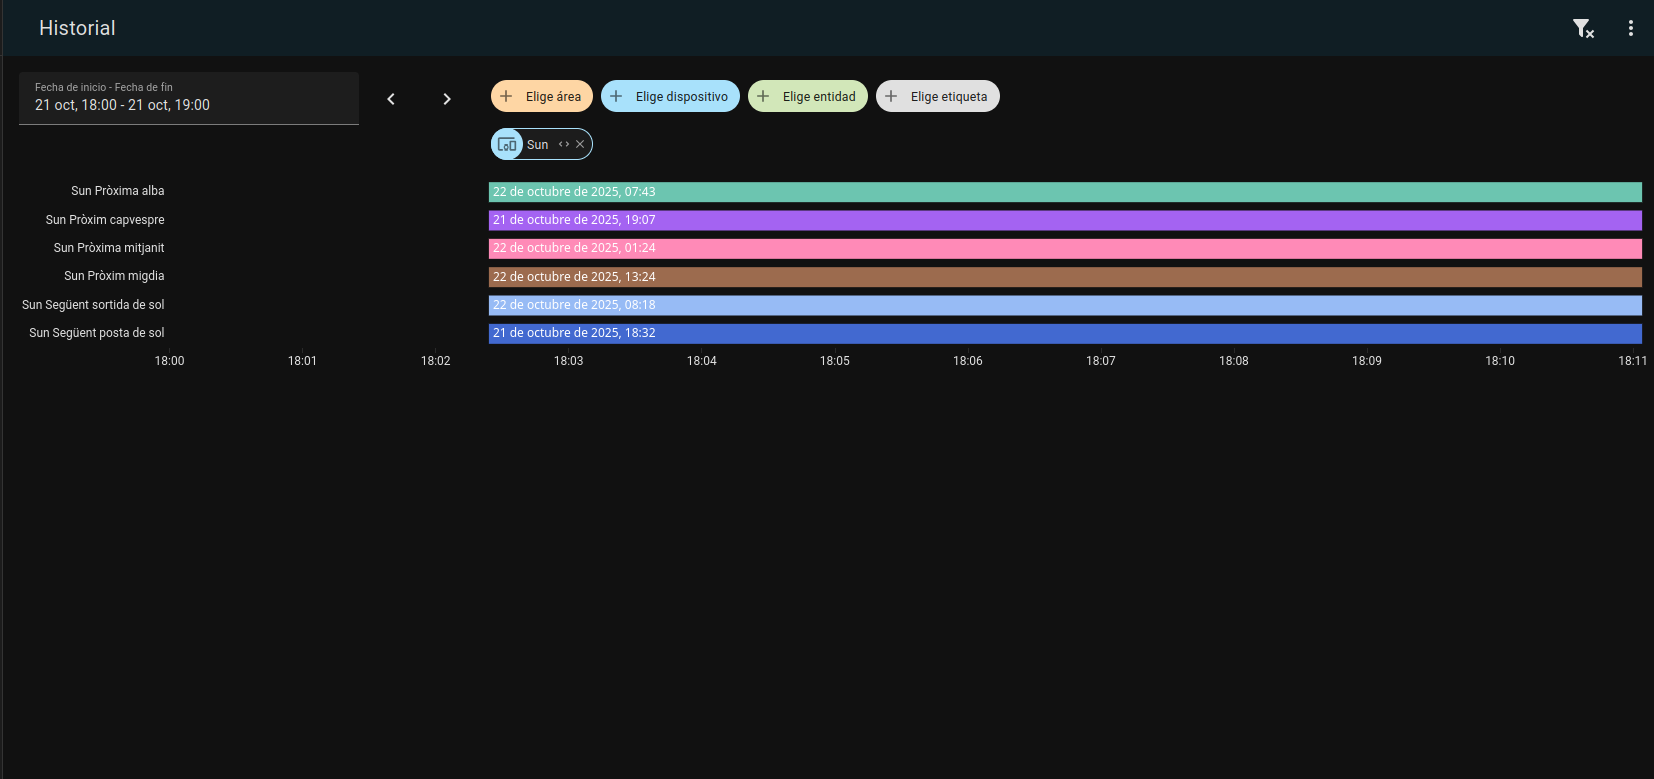Select the brown Pròxim migdia bar
This screenshot has height=779, width=1654.
1064,277
